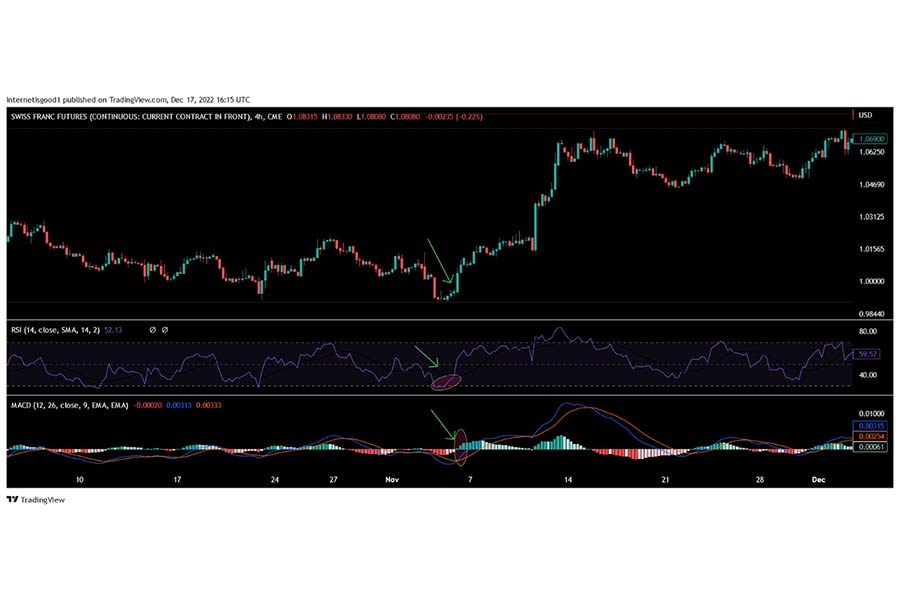
Task: Click the 0.01000 MACD axis label
Action: [x=872, y=413]
